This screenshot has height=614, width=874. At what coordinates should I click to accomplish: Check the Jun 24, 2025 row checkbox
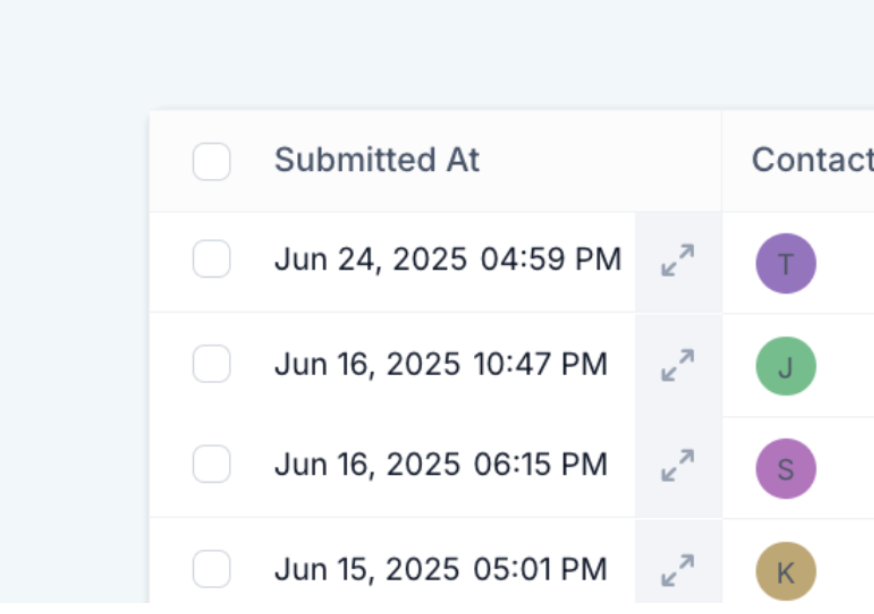pos(212,260)
